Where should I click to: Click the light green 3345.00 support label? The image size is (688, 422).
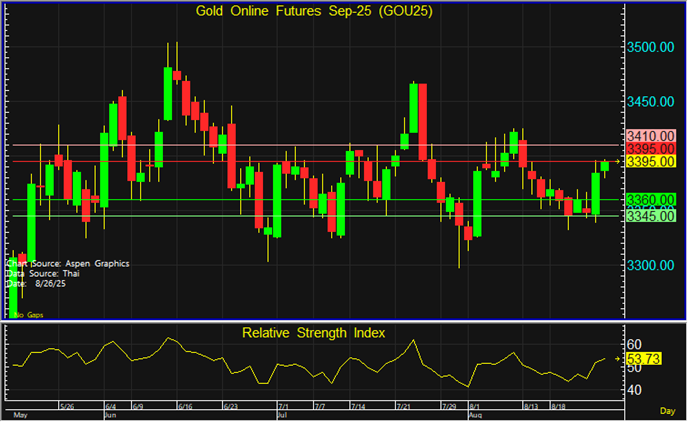[650, 216]
